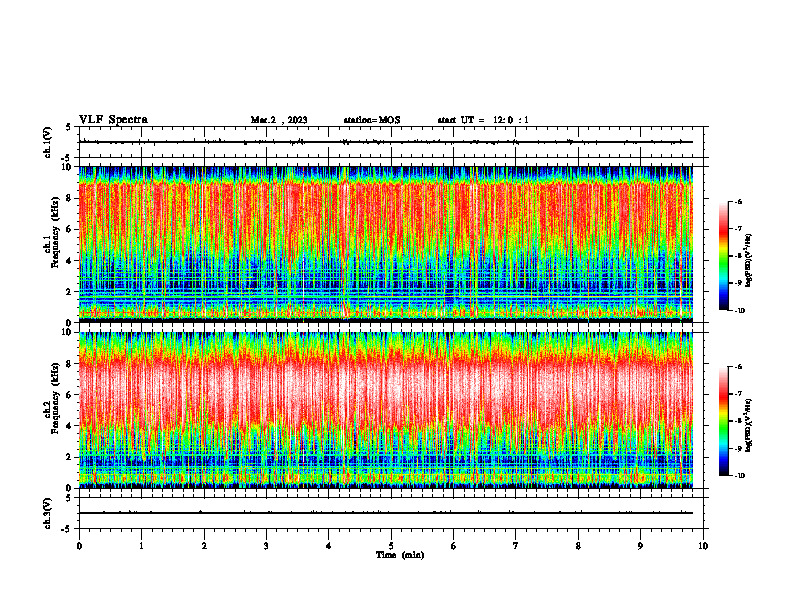The height and width of the screenshot is (612, 792).
Task: Click inside the ch.1 spectrogram plot
Action: pos(386,244)
